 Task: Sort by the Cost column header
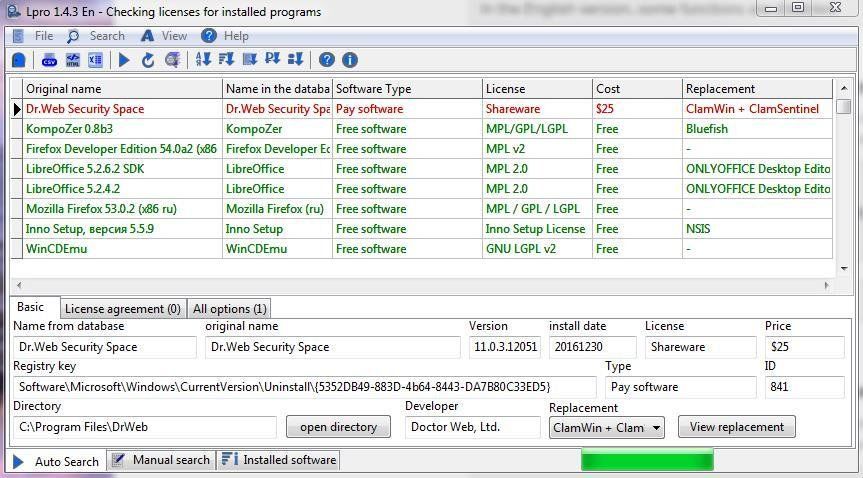click(x=637, y=89)
